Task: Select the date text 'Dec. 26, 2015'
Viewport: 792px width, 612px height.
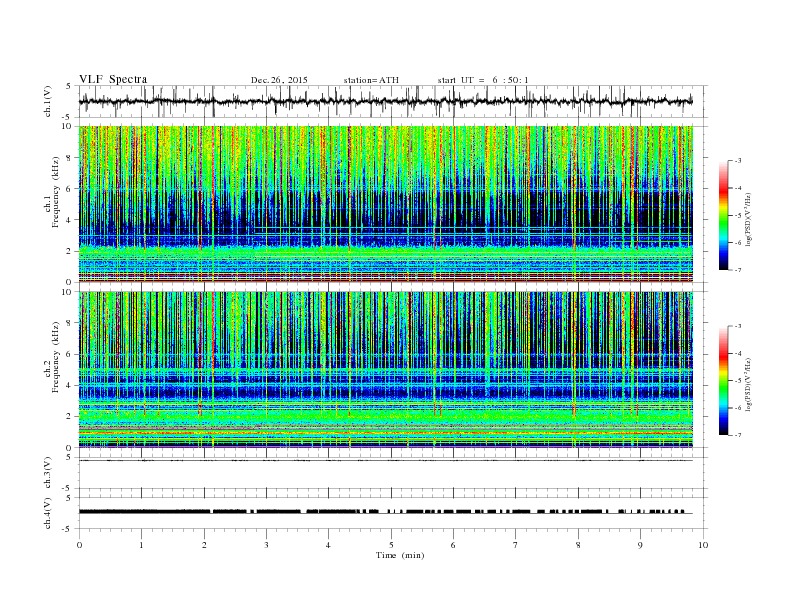Action: click(279, 80)
